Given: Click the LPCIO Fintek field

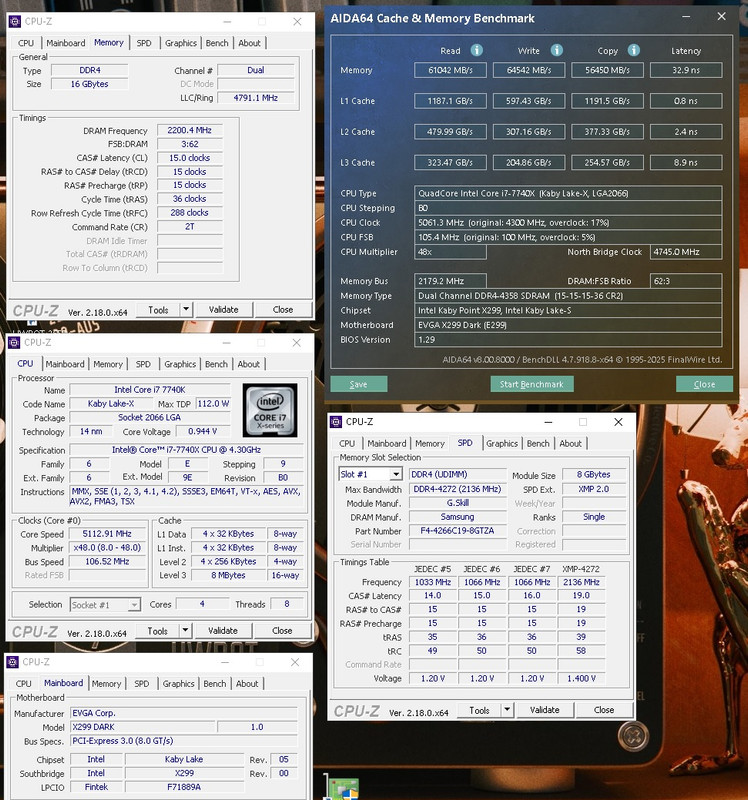Looking at the screenshot, I should (x=96, y=787).
